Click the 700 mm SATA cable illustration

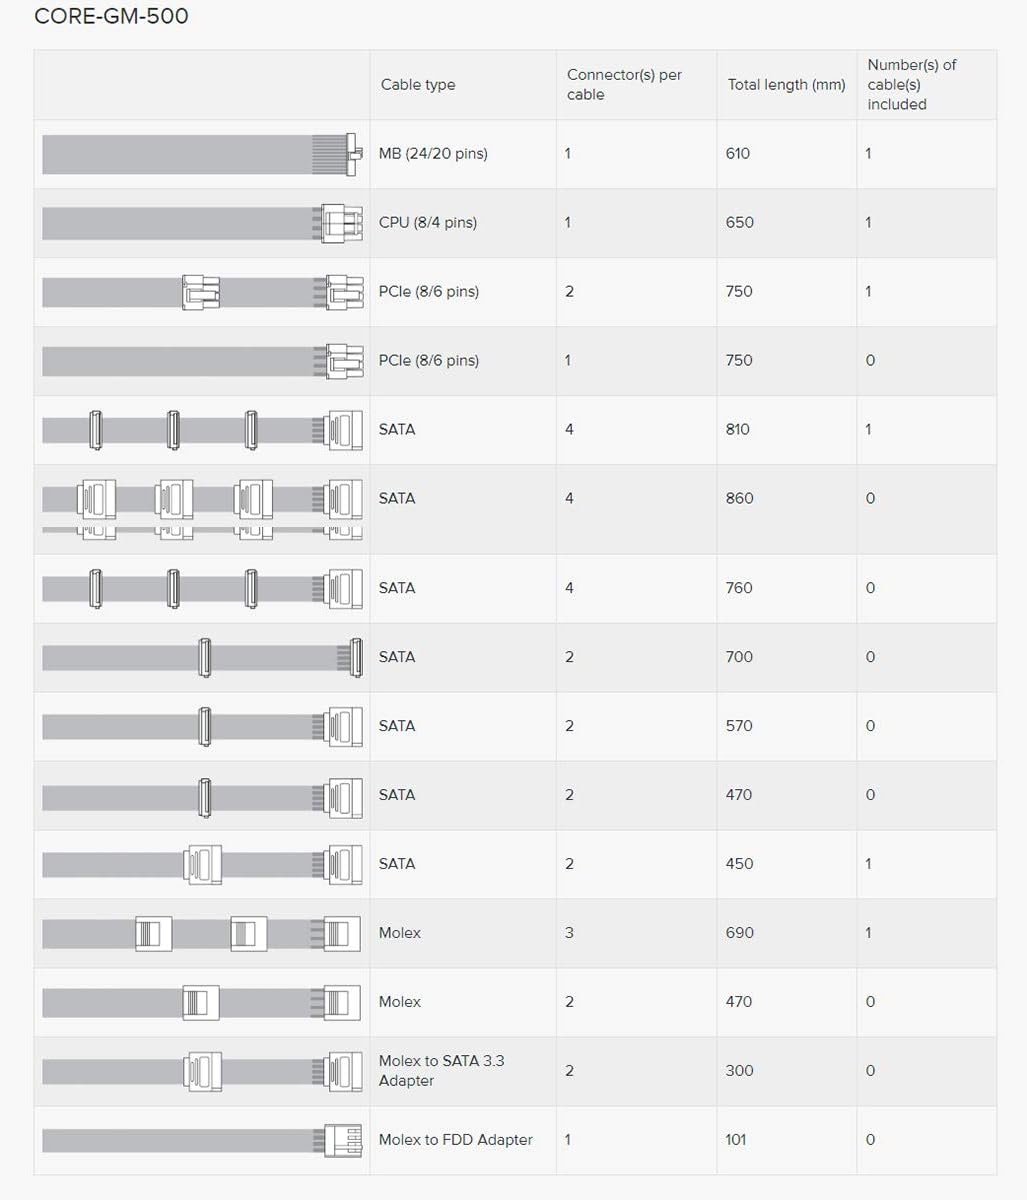[201, 657]
